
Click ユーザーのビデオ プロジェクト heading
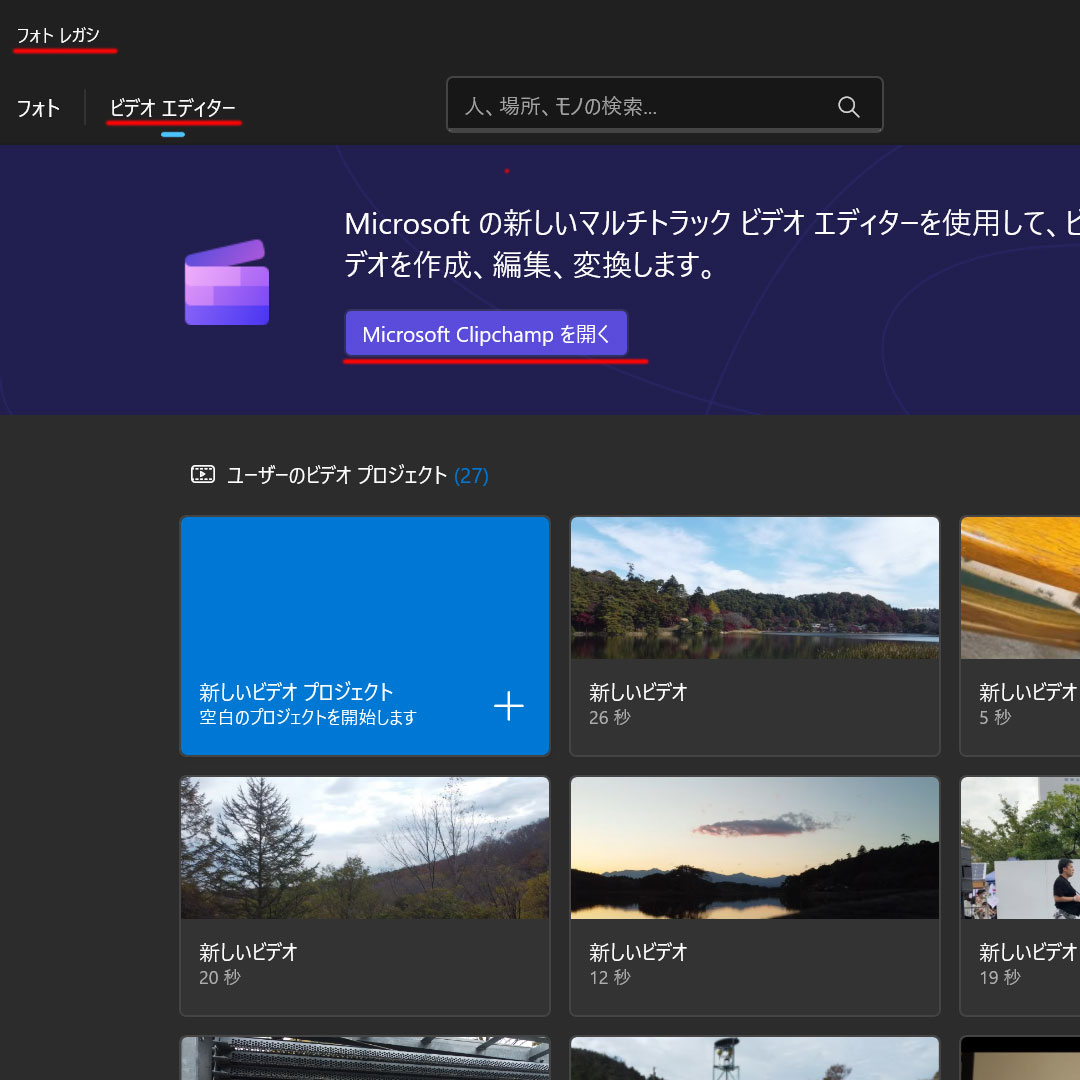[x=337, y=475]
